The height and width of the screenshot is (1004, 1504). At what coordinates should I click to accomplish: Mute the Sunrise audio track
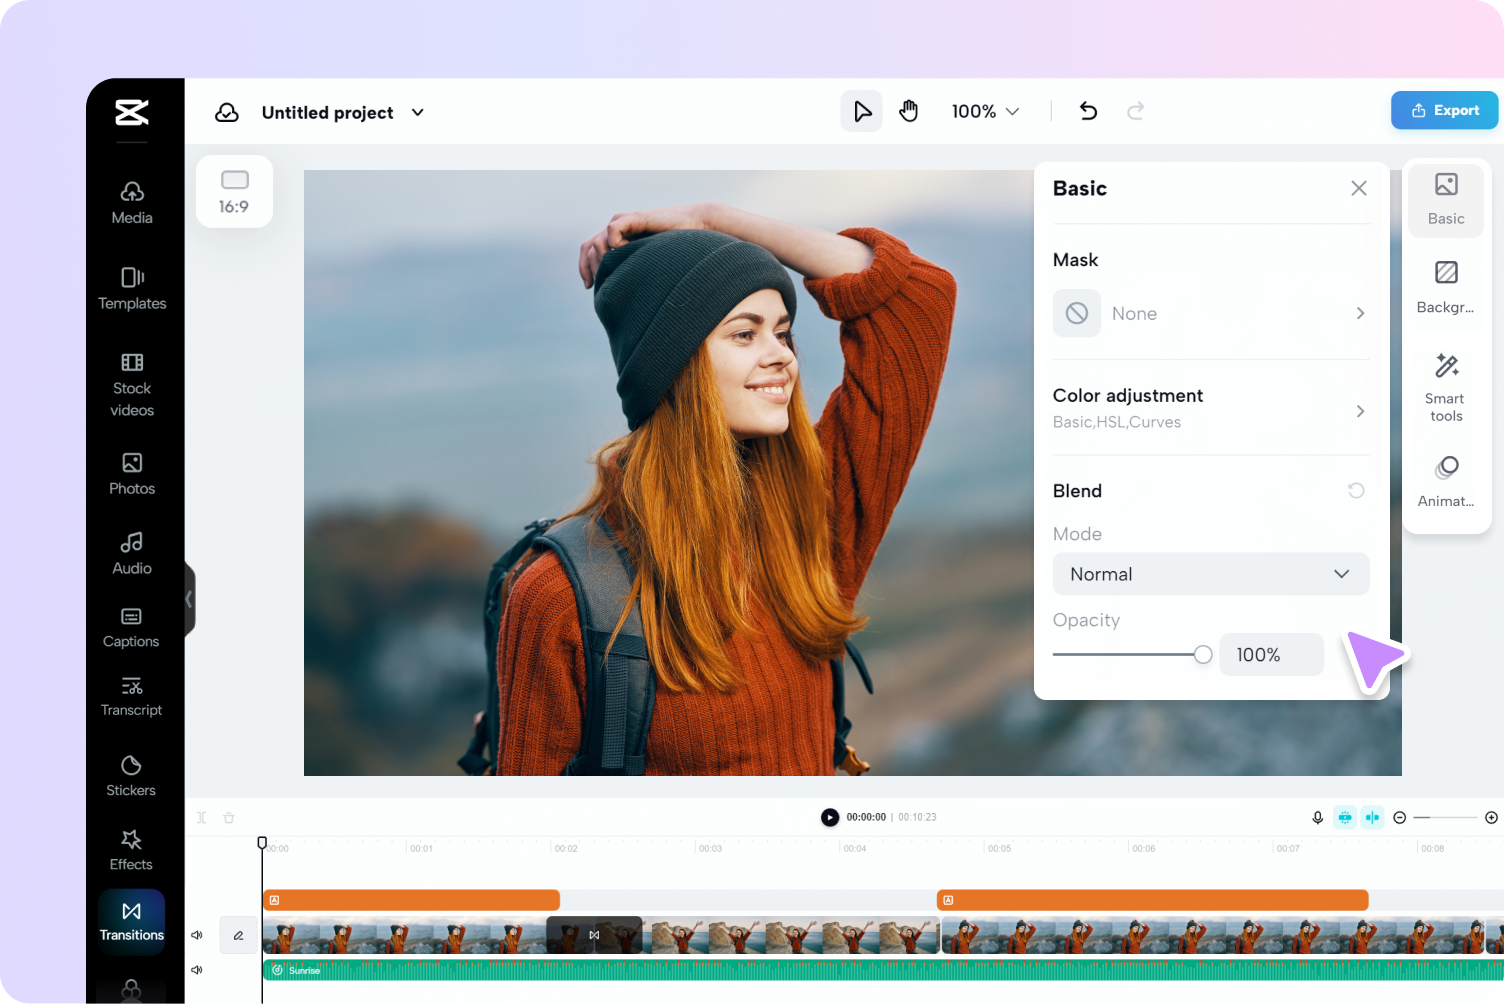coord(197,969)
